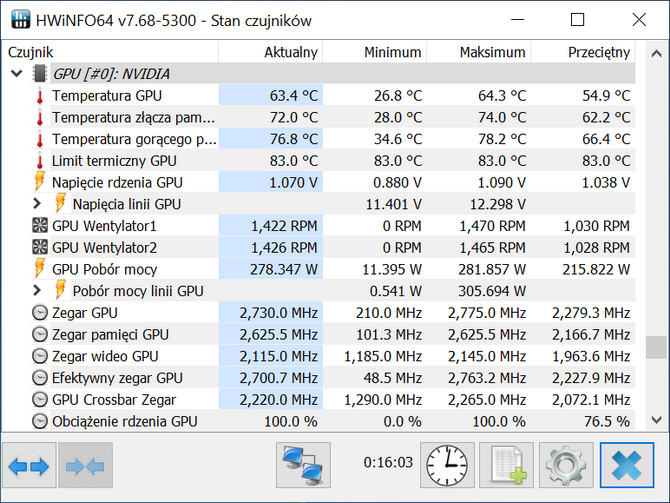The height and width of the screenshot is (503, 670).
Task: Select the Zegar pamięci GPU row label
Action: [110, 334]
